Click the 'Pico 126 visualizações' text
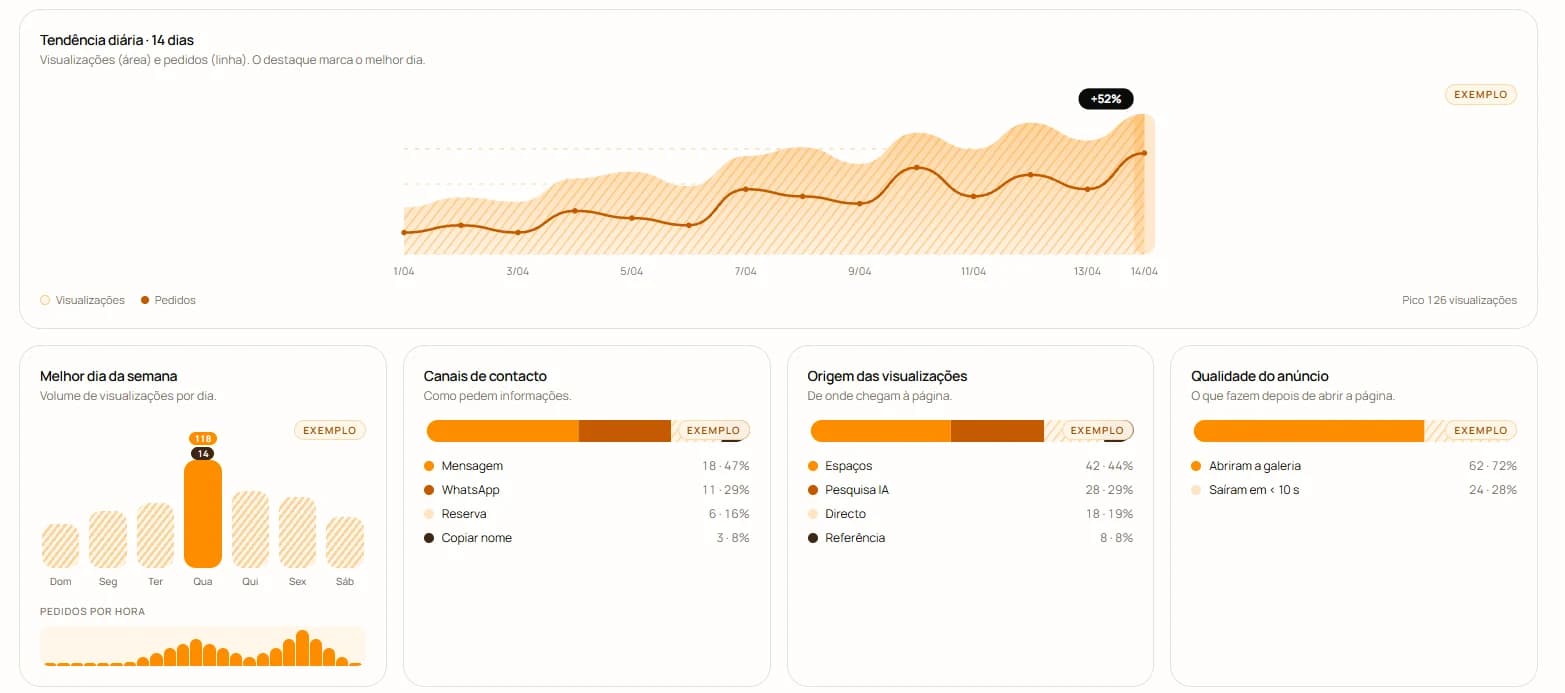Viewport: 1565px width, 693px height. 1459,300
